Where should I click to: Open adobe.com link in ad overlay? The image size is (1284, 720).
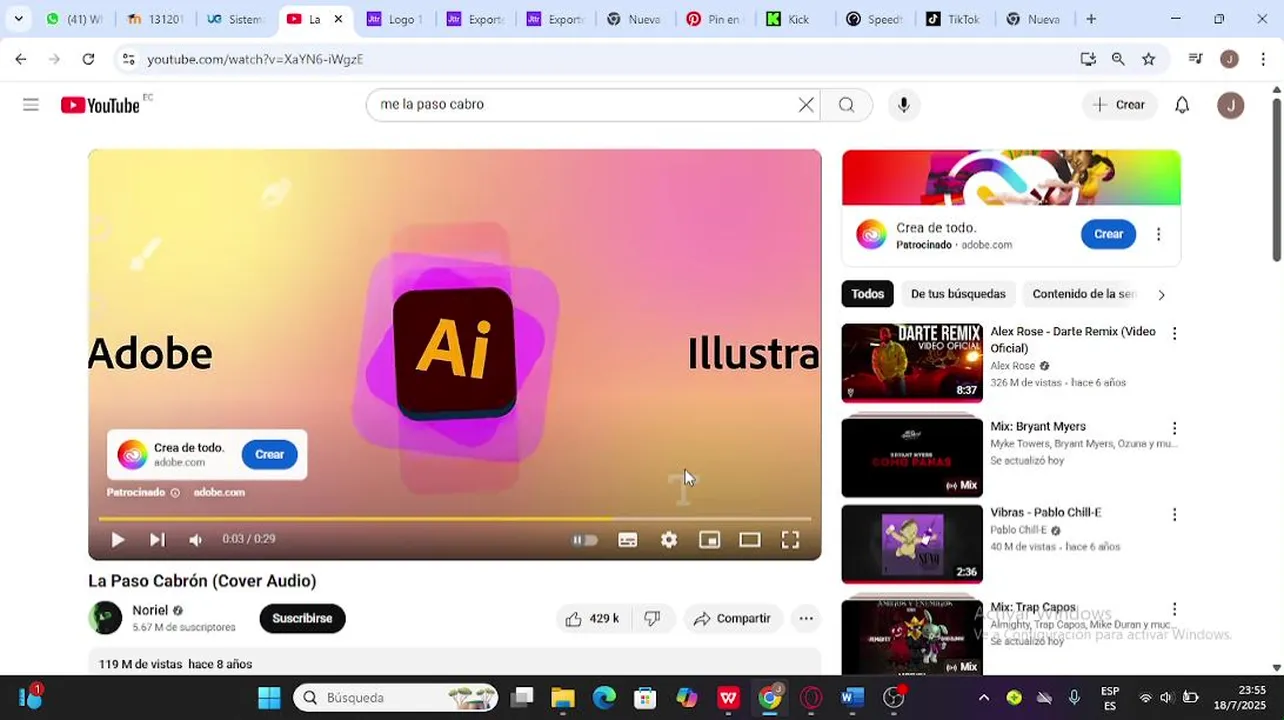tap(218, 492)
